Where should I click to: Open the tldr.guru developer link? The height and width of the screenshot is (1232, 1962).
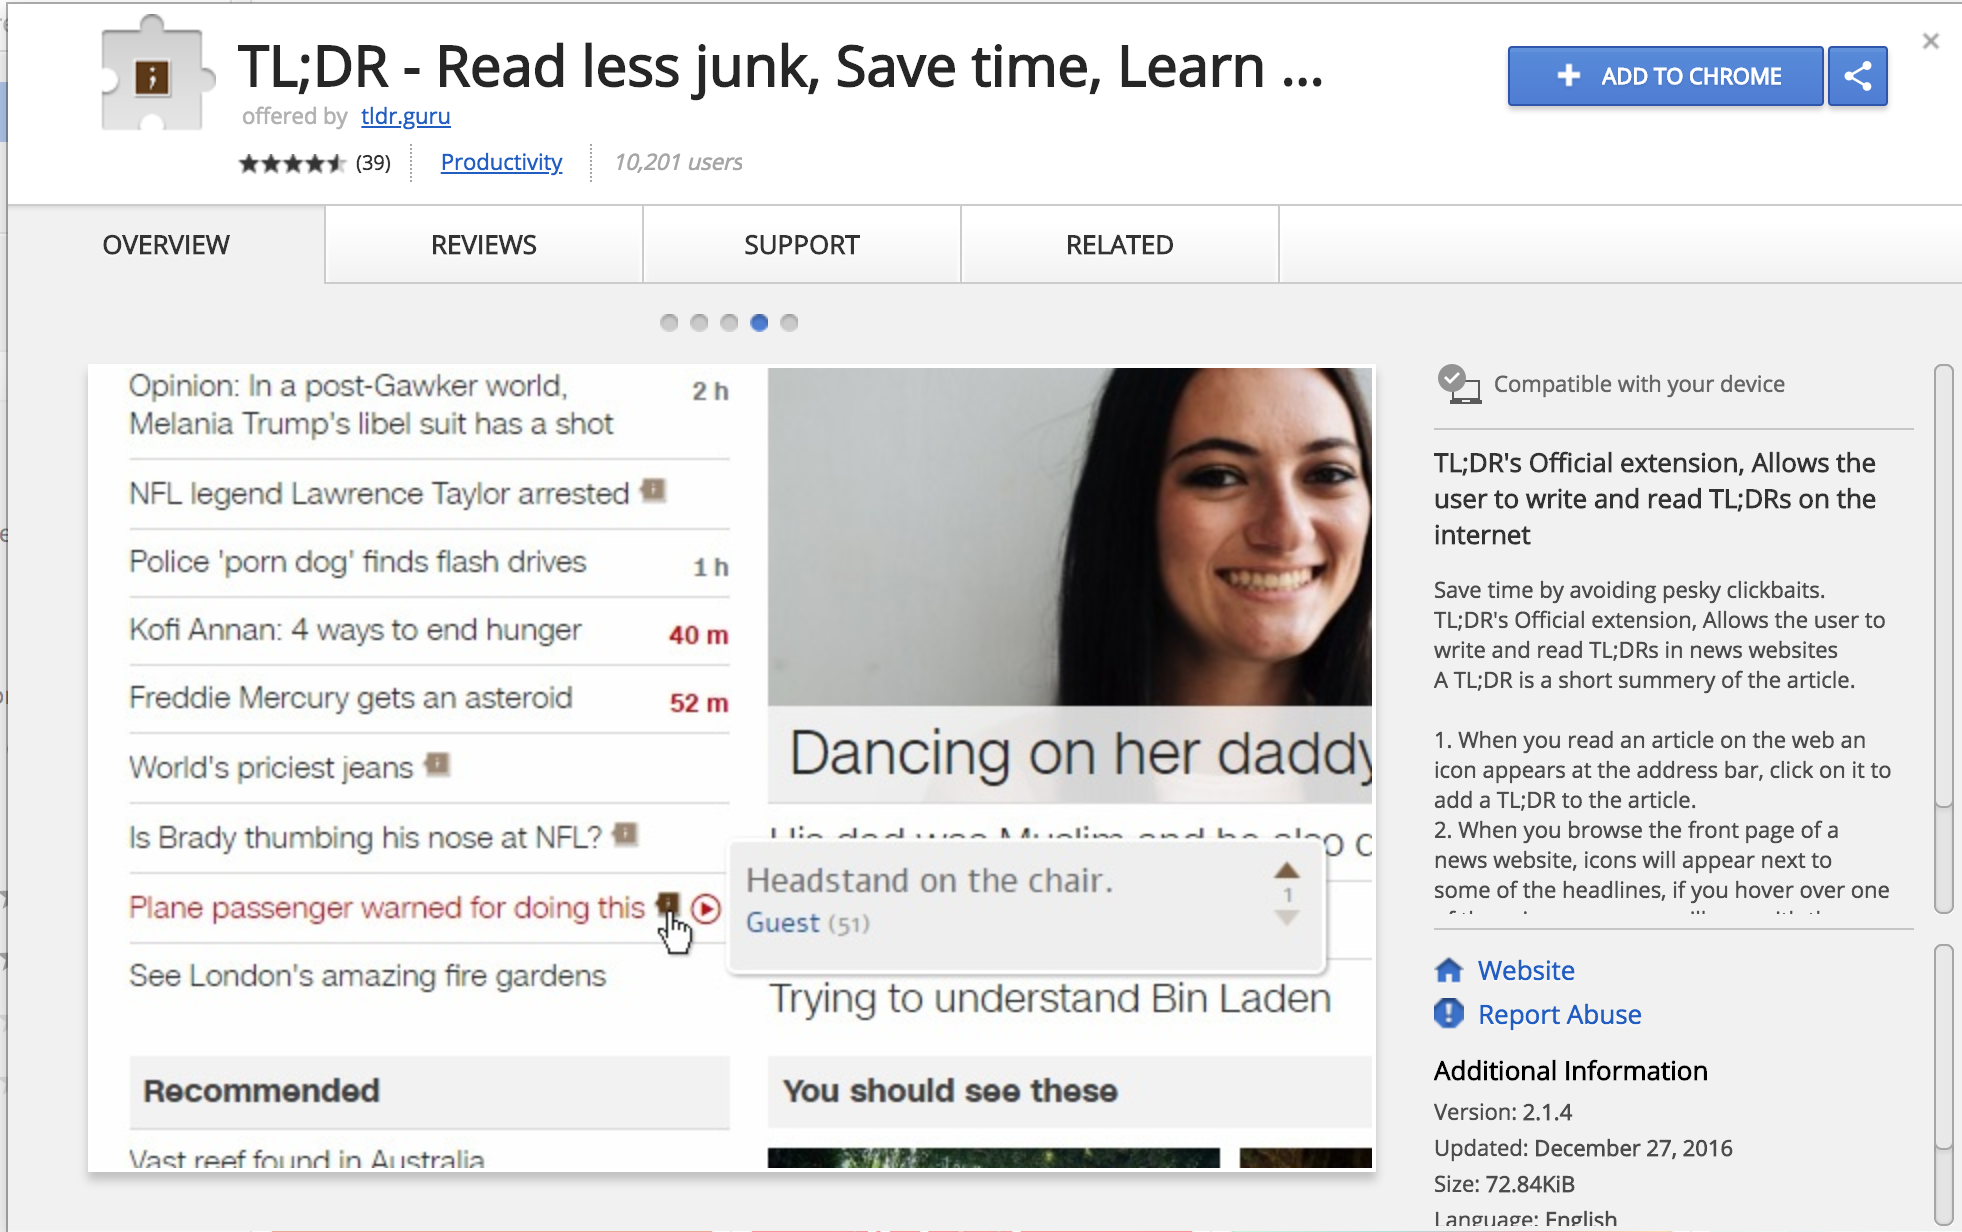coord(405,116)
